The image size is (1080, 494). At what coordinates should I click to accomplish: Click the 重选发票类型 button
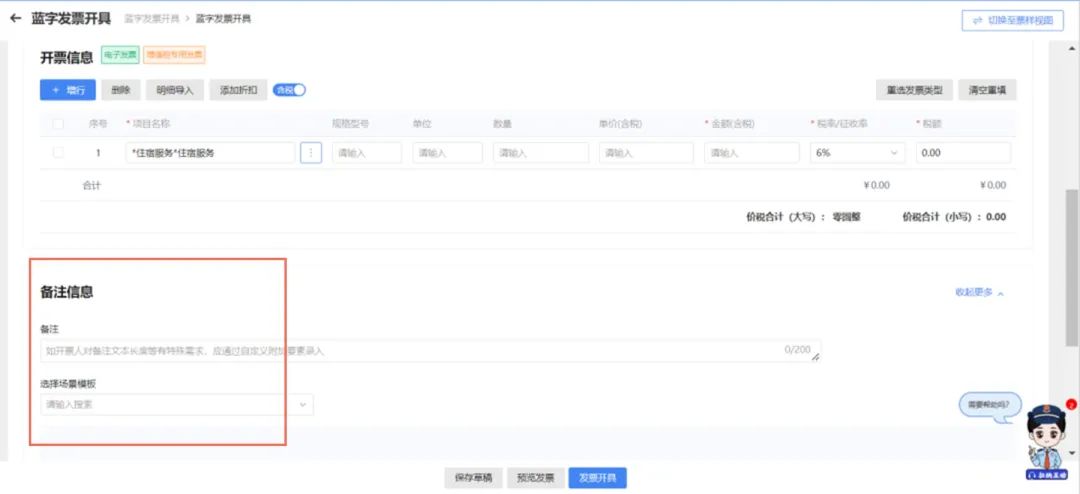pyautogui.click(x=913, y=90)
